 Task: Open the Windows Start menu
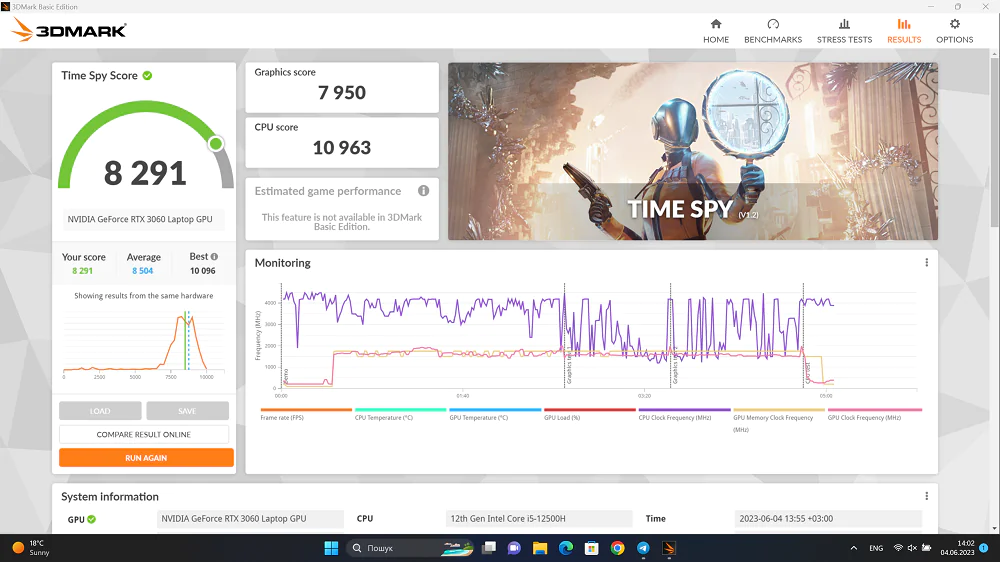(331, 548)
